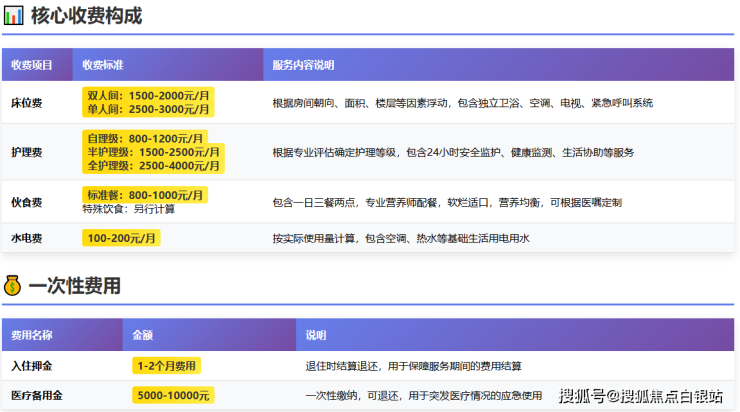Click the 单人间 2500-3000元/月 price label
The image size is (740, 412).
148,108
